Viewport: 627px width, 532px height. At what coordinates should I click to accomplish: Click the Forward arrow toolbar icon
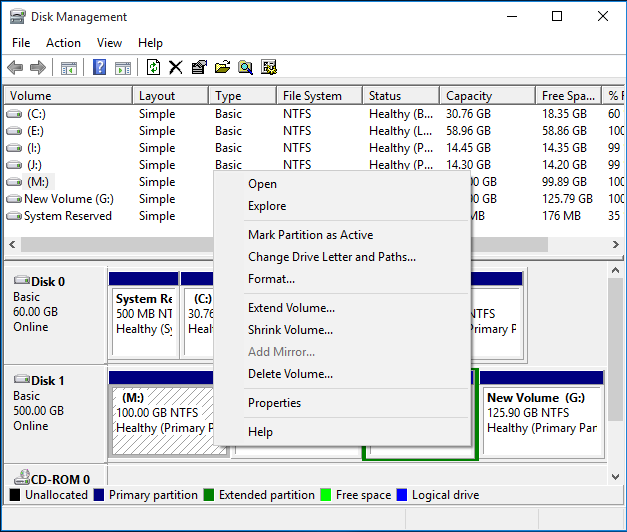(38, 67)
